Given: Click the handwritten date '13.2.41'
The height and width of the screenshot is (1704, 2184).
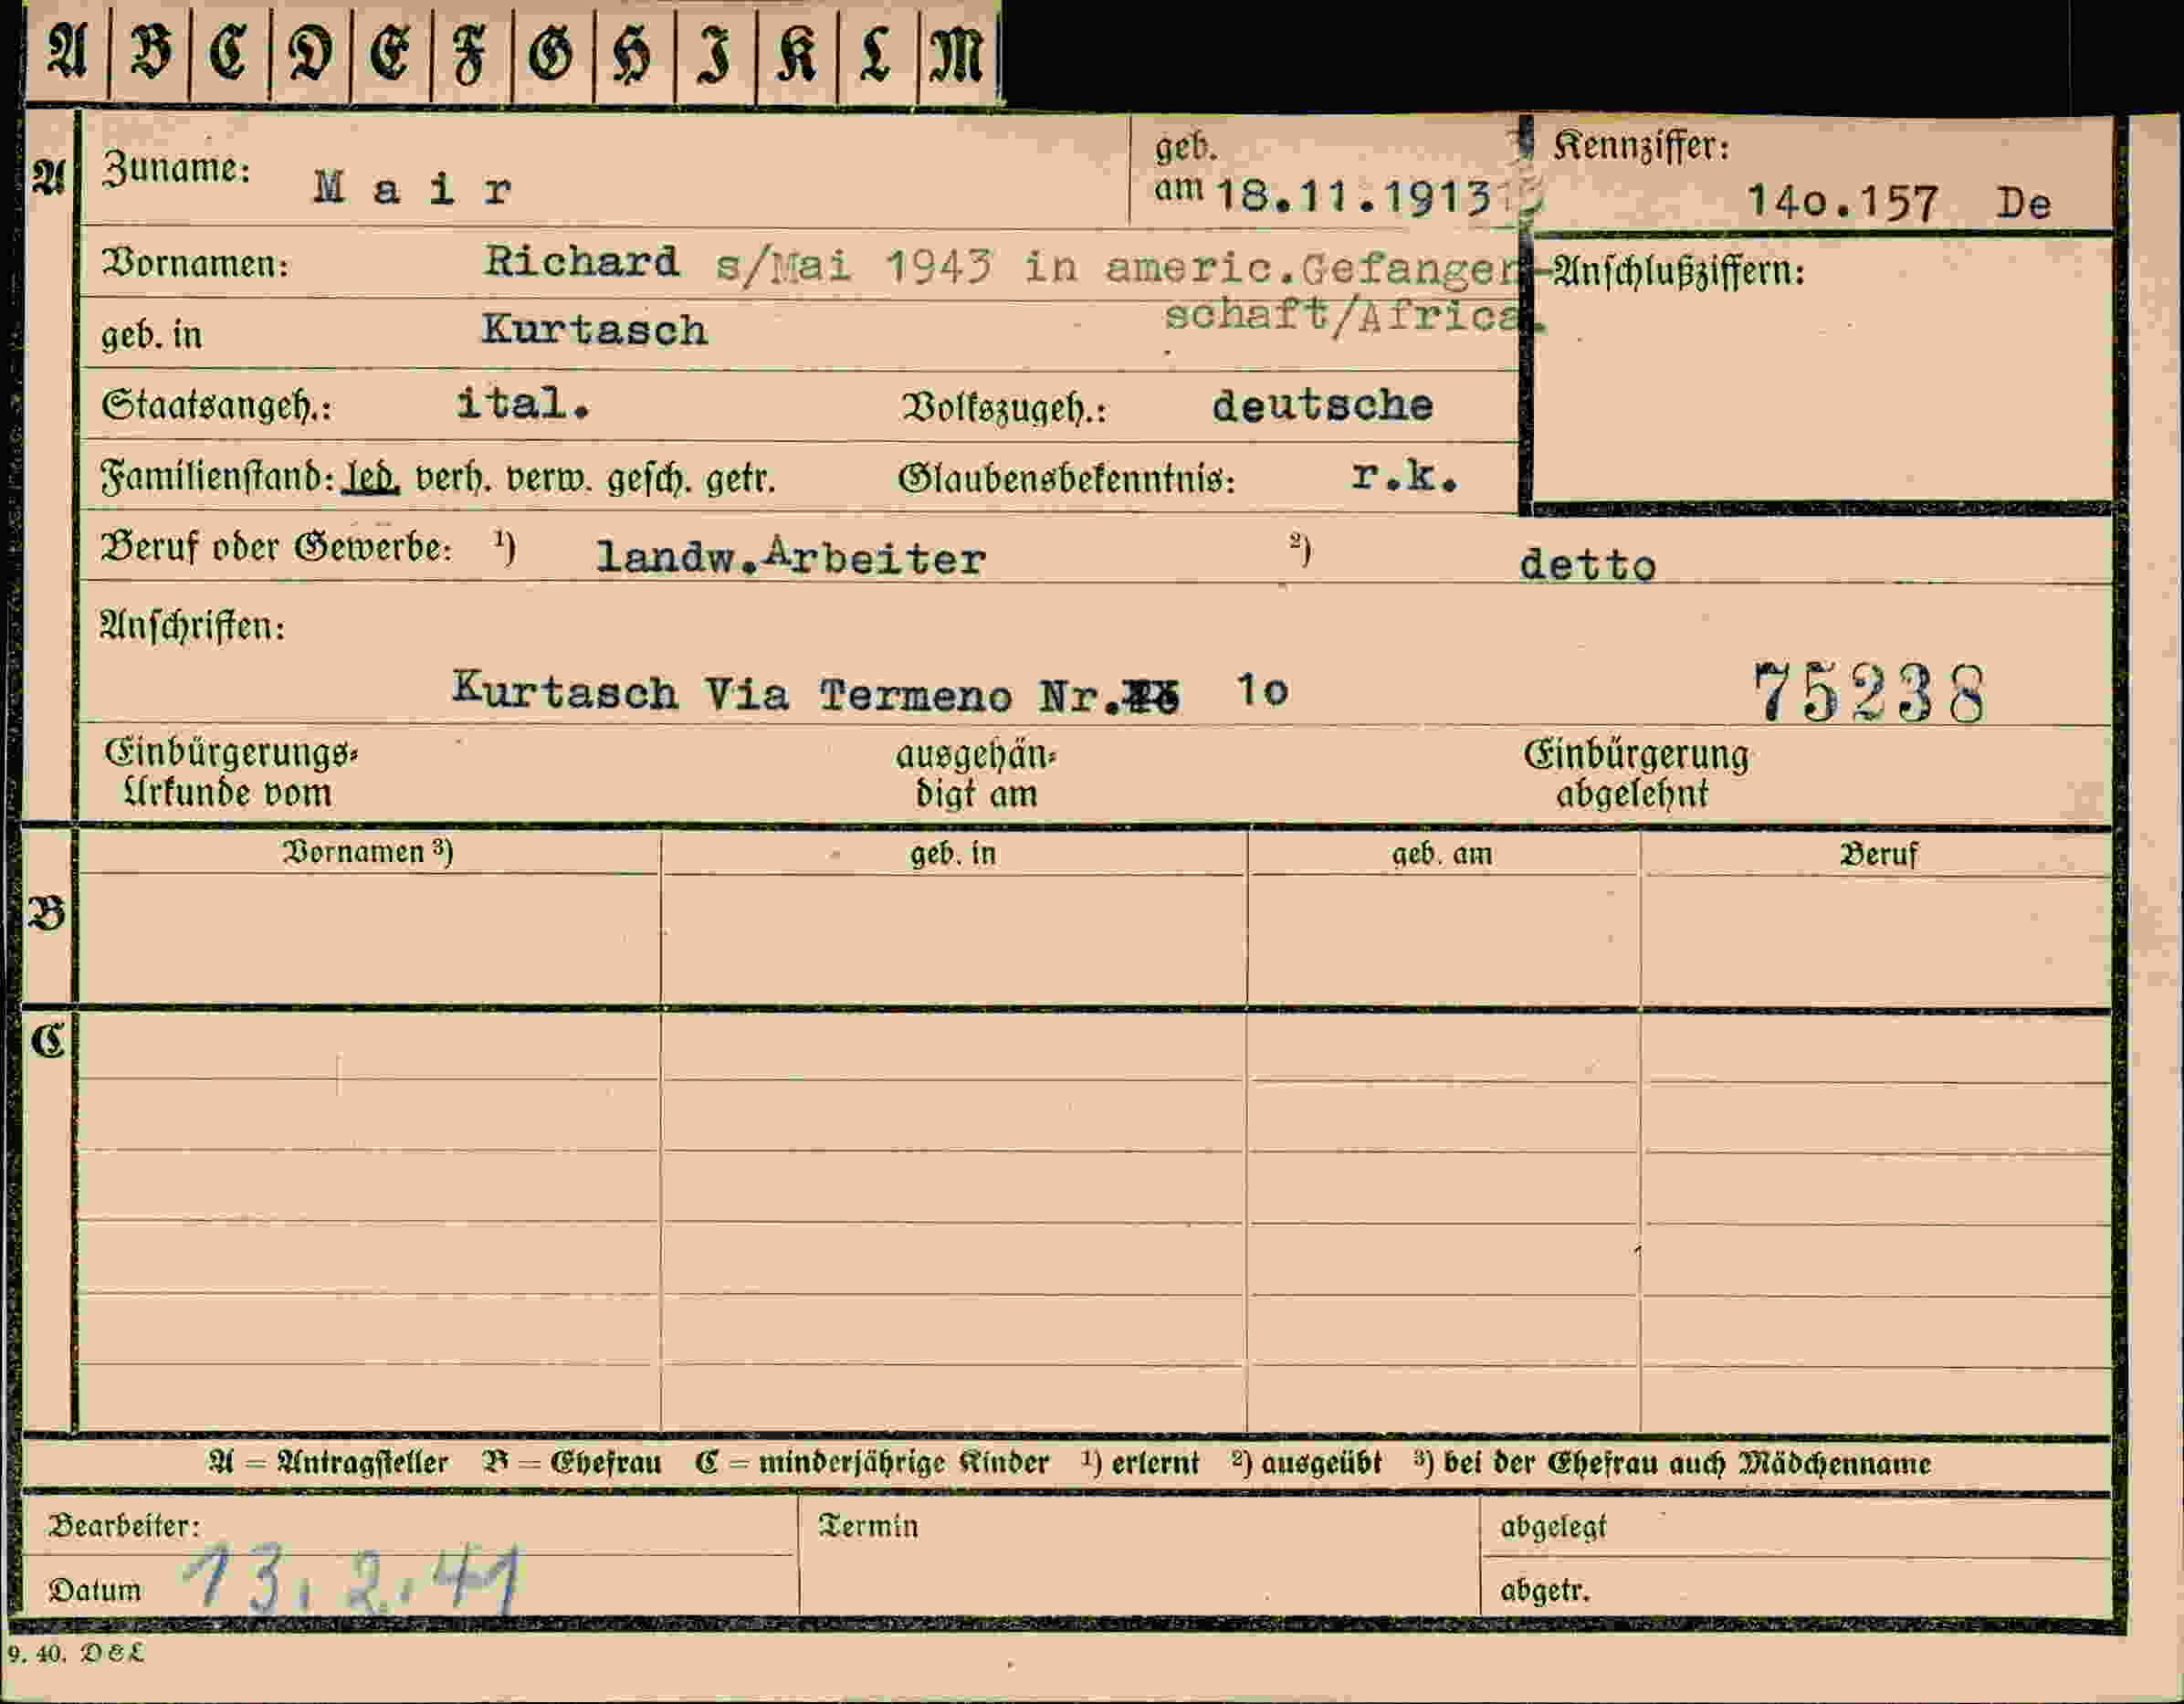Looking at the screenshot, I should point(354,1579).
